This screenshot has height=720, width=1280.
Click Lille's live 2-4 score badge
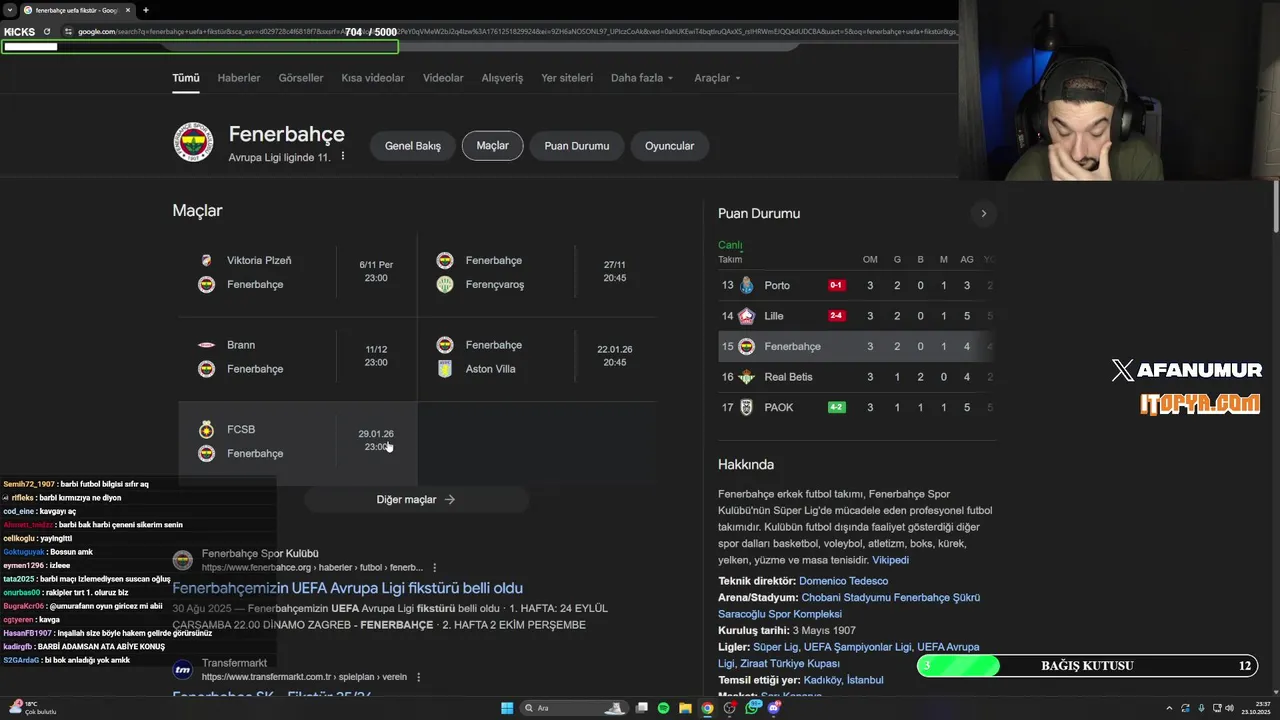837,316
